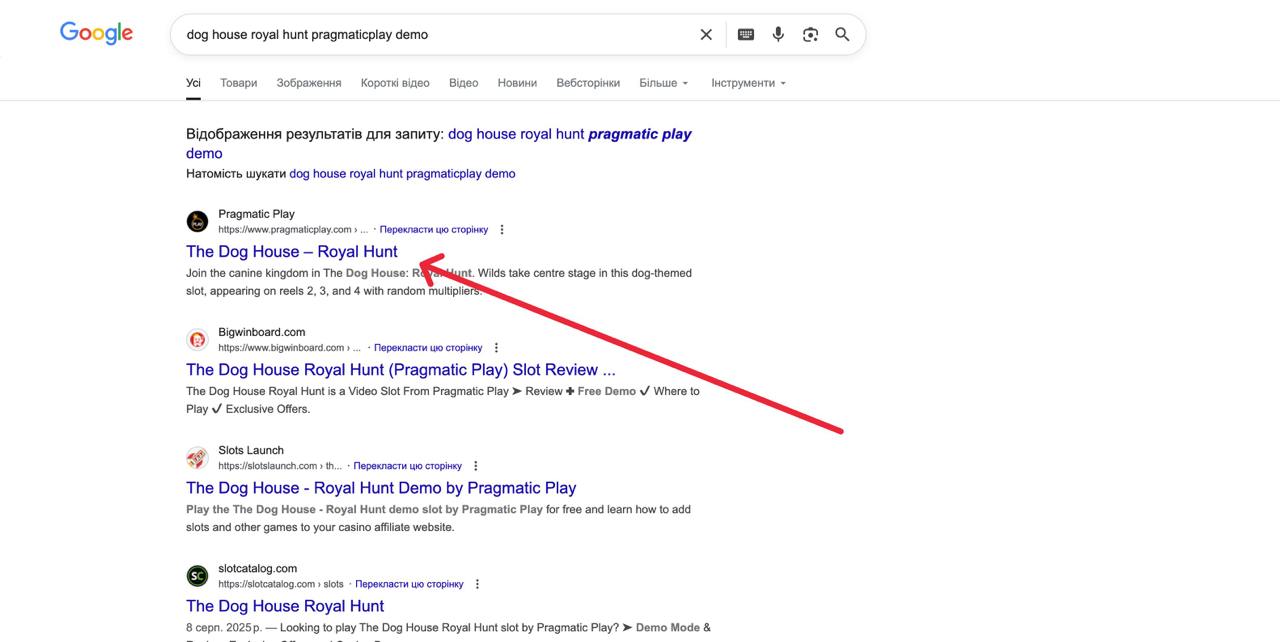This screenshot has height=642, width=1280.
Task: Open slotcatalog.com site favicon
Action: tap(198, 576)
